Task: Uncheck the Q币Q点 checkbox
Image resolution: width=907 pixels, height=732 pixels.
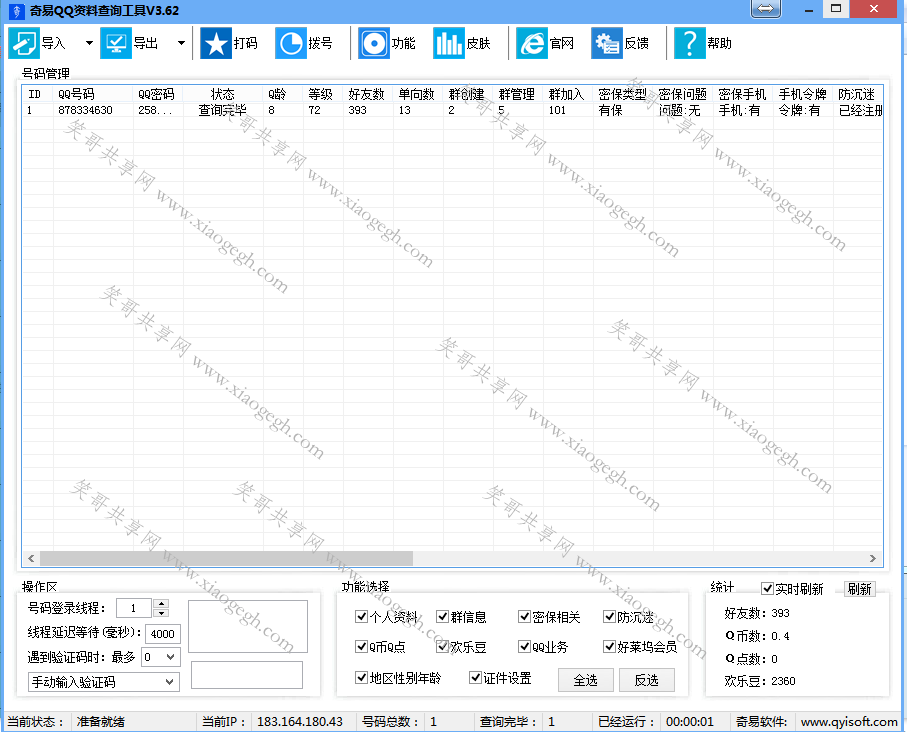Action: point(362,646)
